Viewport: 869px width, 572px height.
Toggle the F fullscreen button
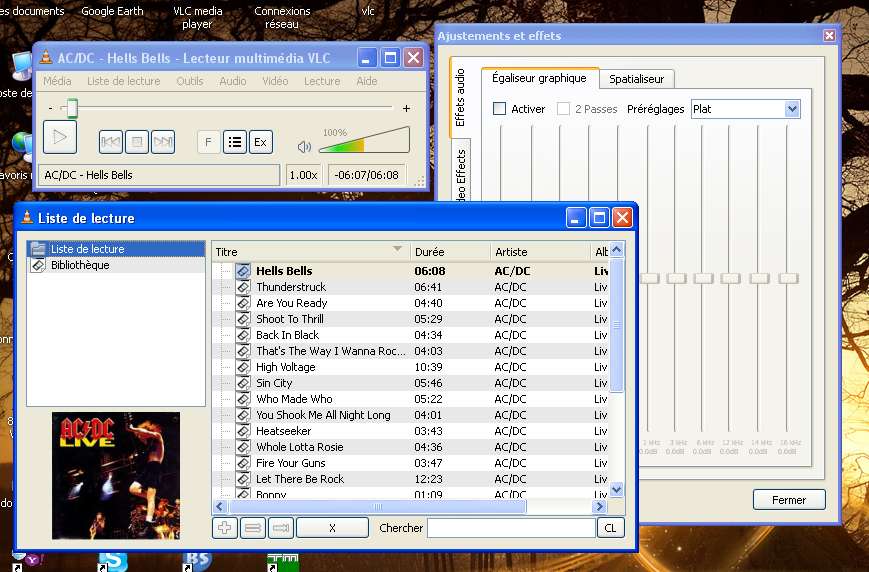coord(209,142)
